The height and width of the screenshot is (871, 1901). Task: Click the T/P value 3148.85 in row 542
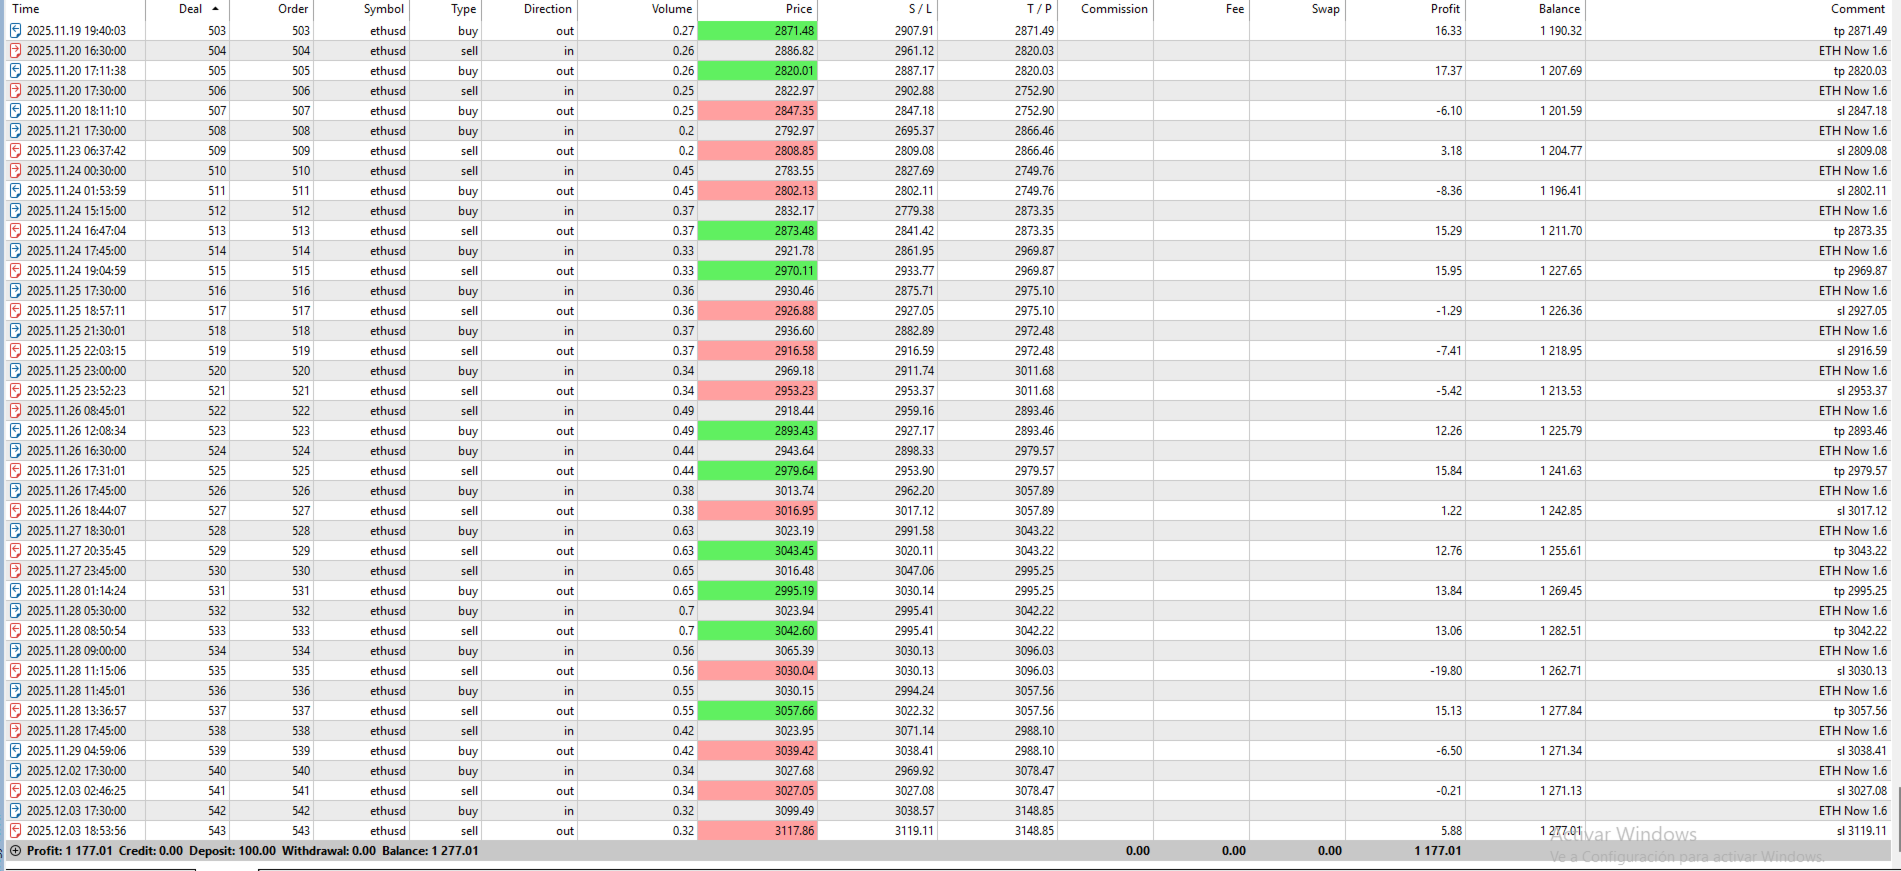(1034, 811)
